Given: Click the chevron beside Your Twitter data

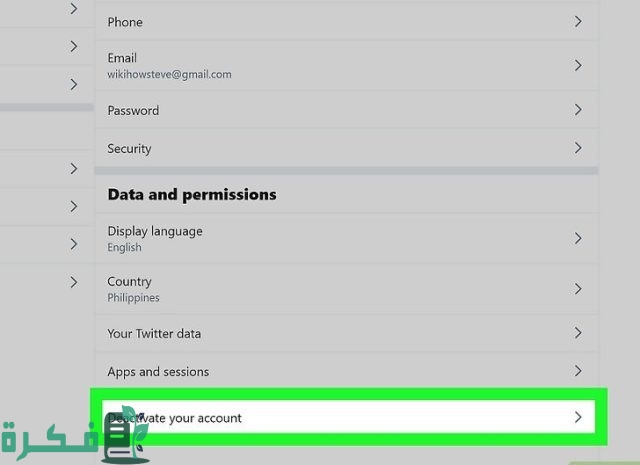Looking at the screenshot, I should pos(578,333).
